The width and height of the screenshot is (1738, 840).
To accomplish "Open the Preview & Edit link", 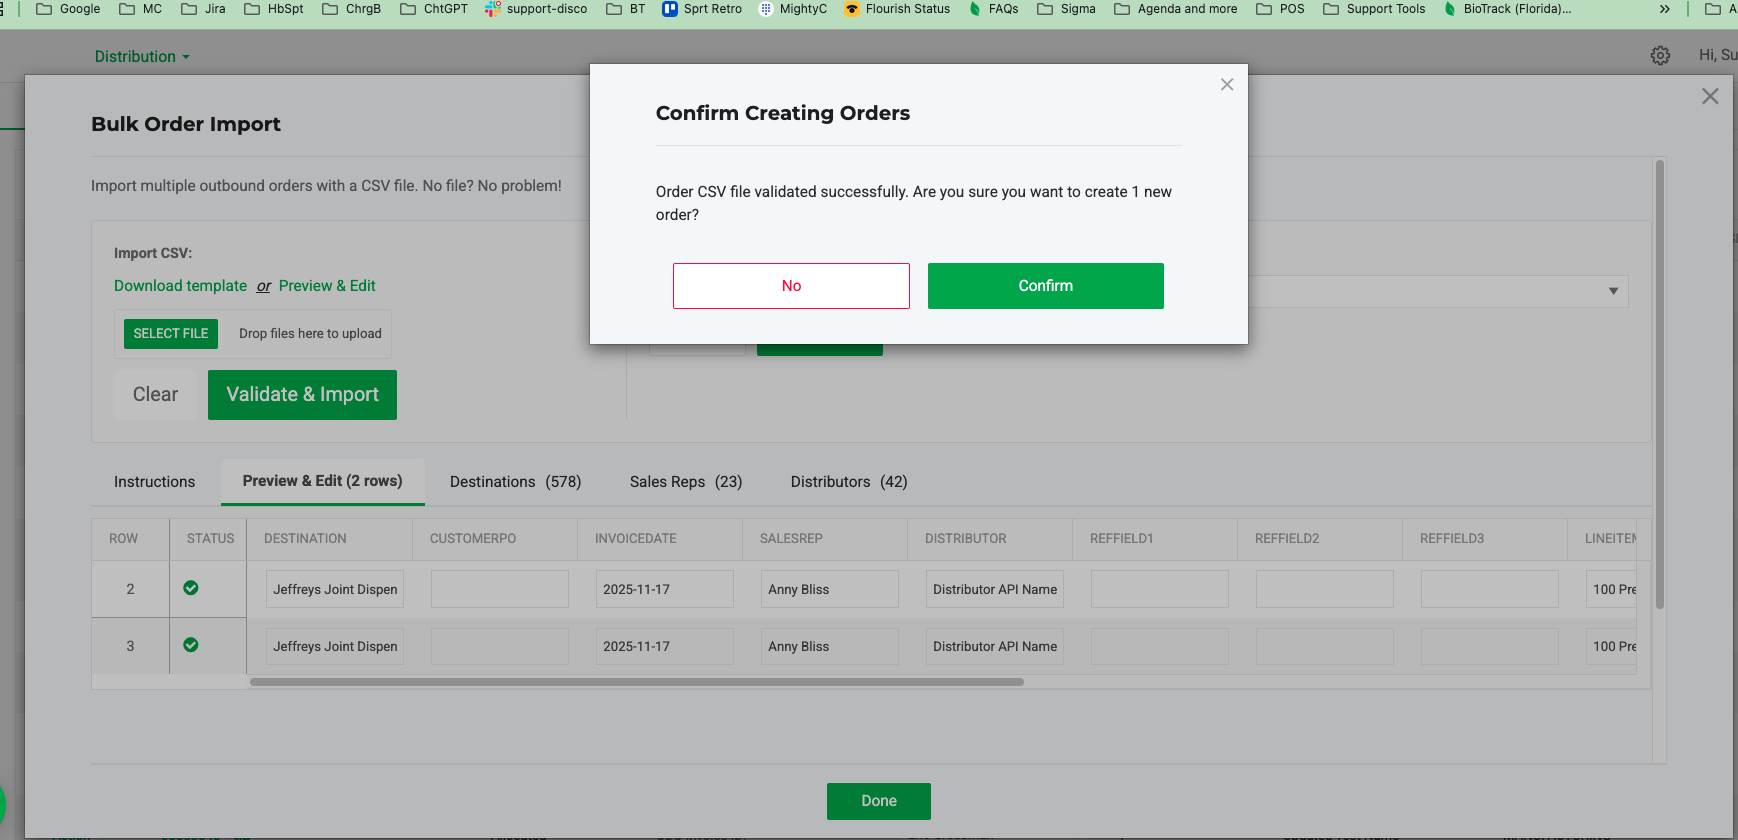I will click(327, 286).
